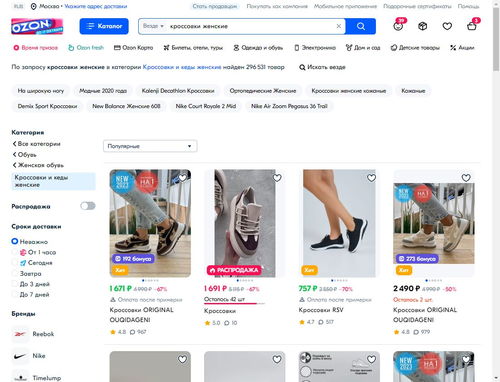The height and width of the screenshot is (382, 500).
Task: Select the От 1 часа delivery option
Action: tap(15, 252)
